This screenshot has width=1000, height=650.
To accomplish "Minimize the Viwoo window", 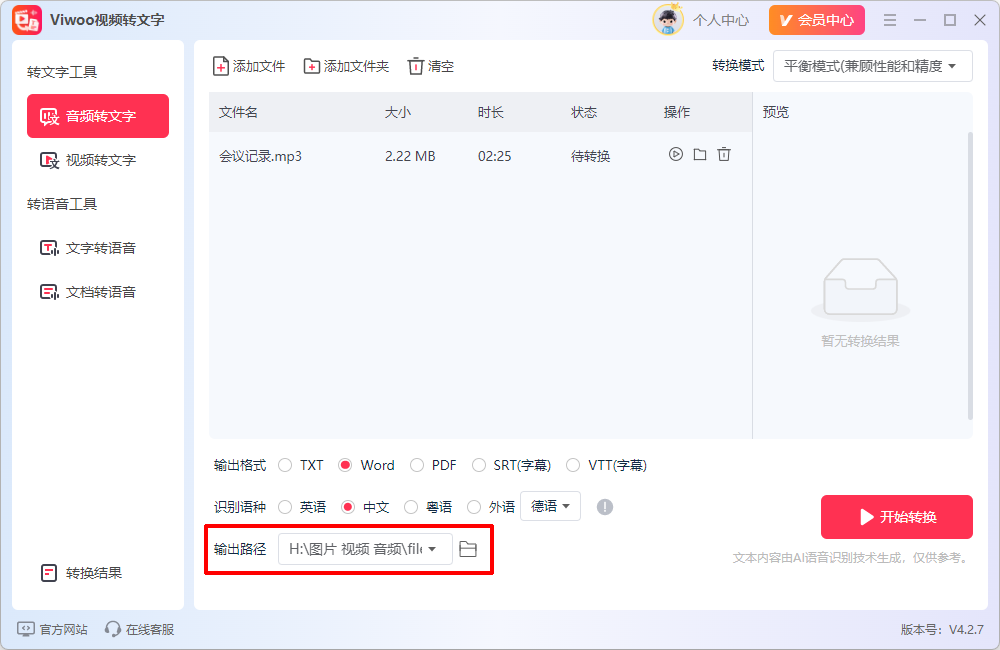I will pyautogui.click(x=920, y=20).
